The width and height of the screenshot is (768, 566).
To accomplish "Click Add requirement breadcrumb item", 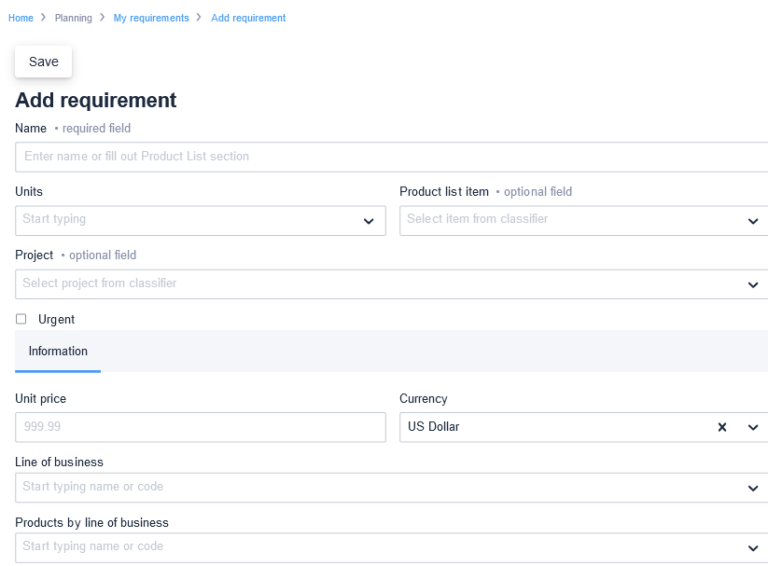I will click(248, 18).
